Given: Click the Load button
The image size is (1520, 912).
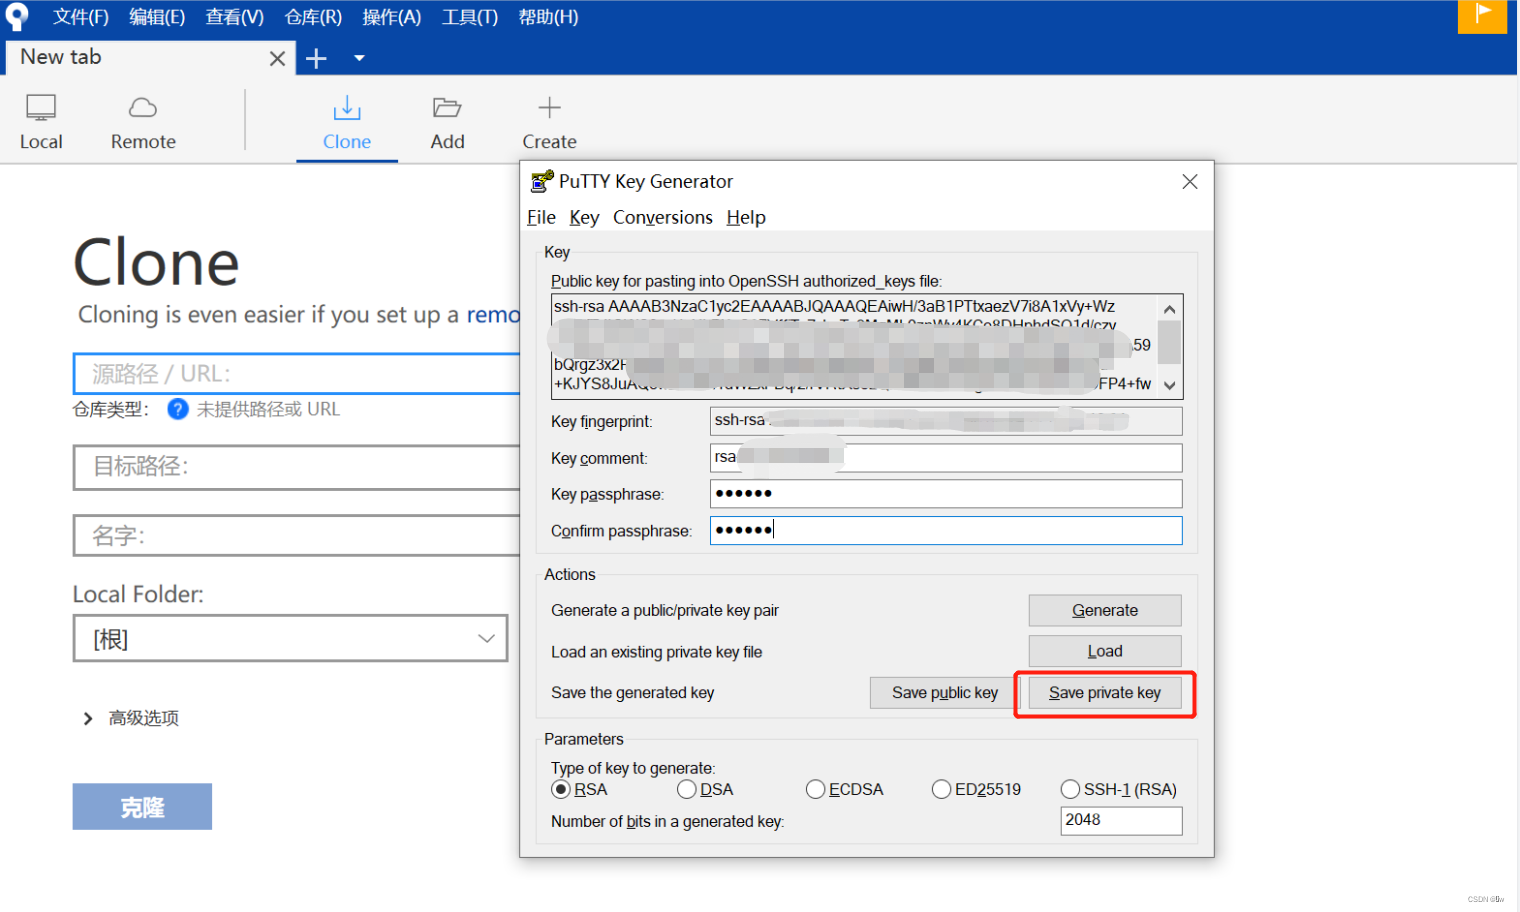Looking at the screenshot, I should [x=1105, y=651].
